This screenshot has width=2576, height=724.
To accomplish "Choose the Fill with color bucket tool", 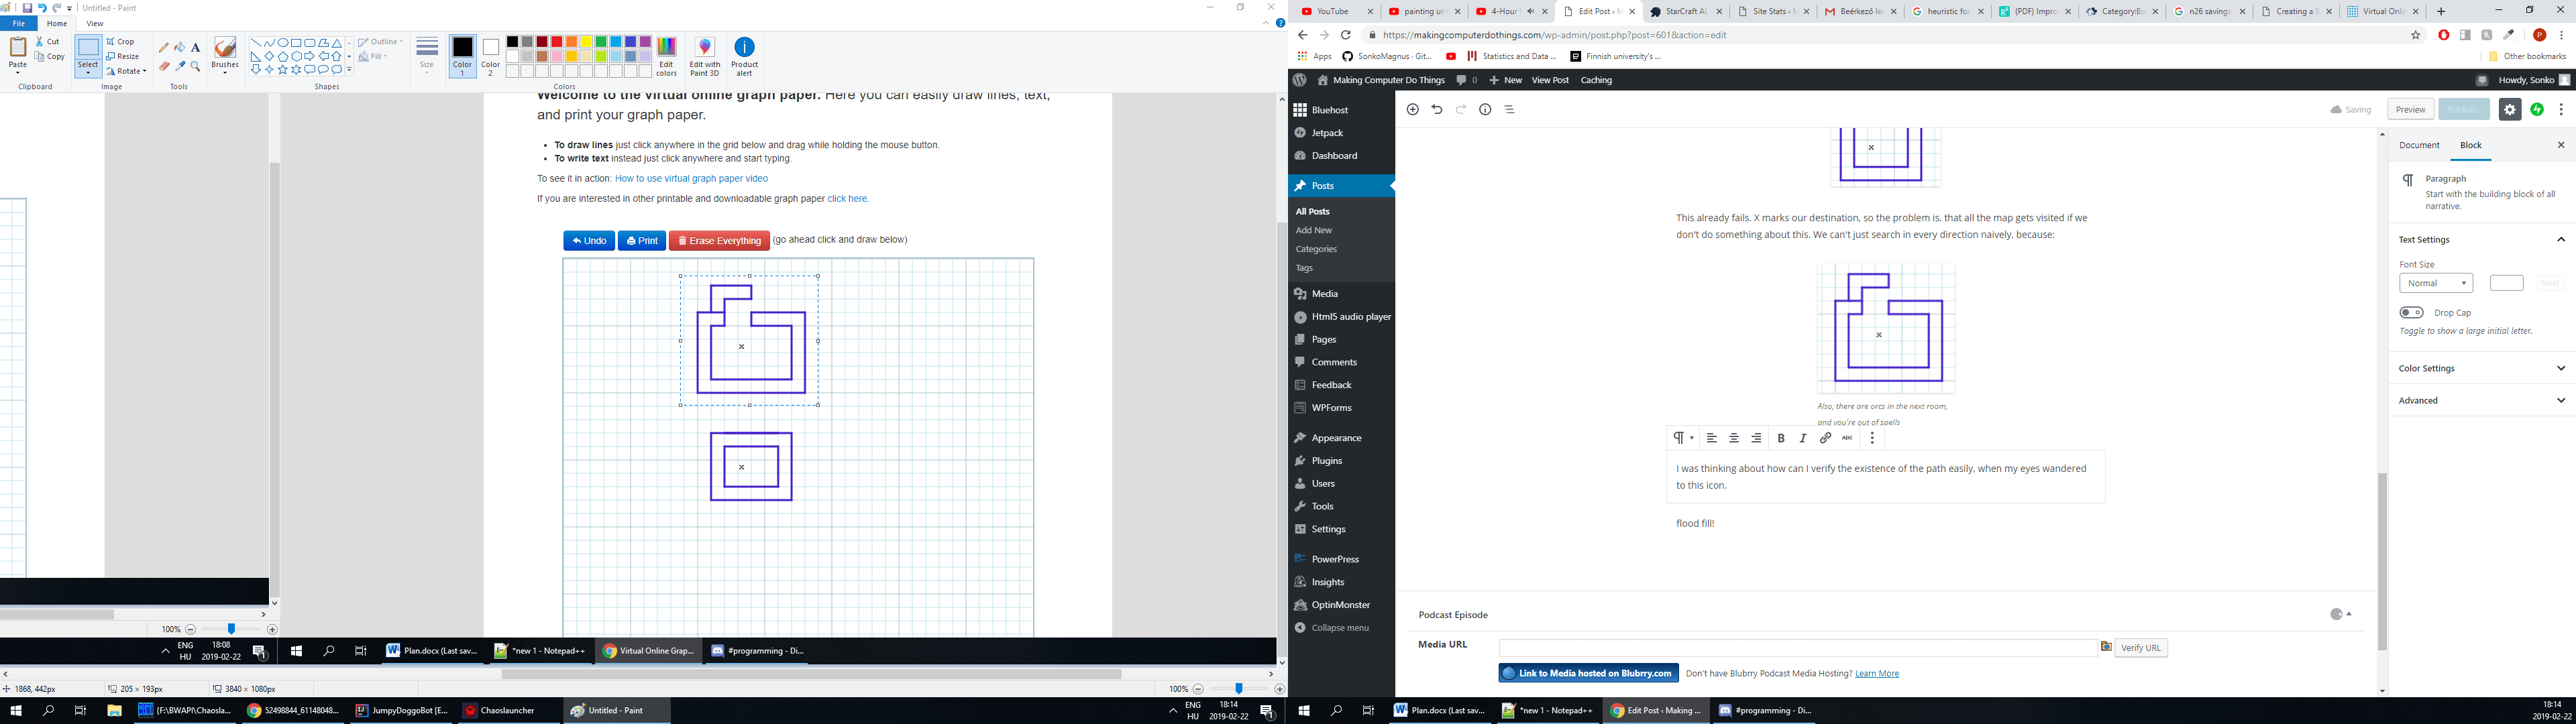I will [180, 47].
